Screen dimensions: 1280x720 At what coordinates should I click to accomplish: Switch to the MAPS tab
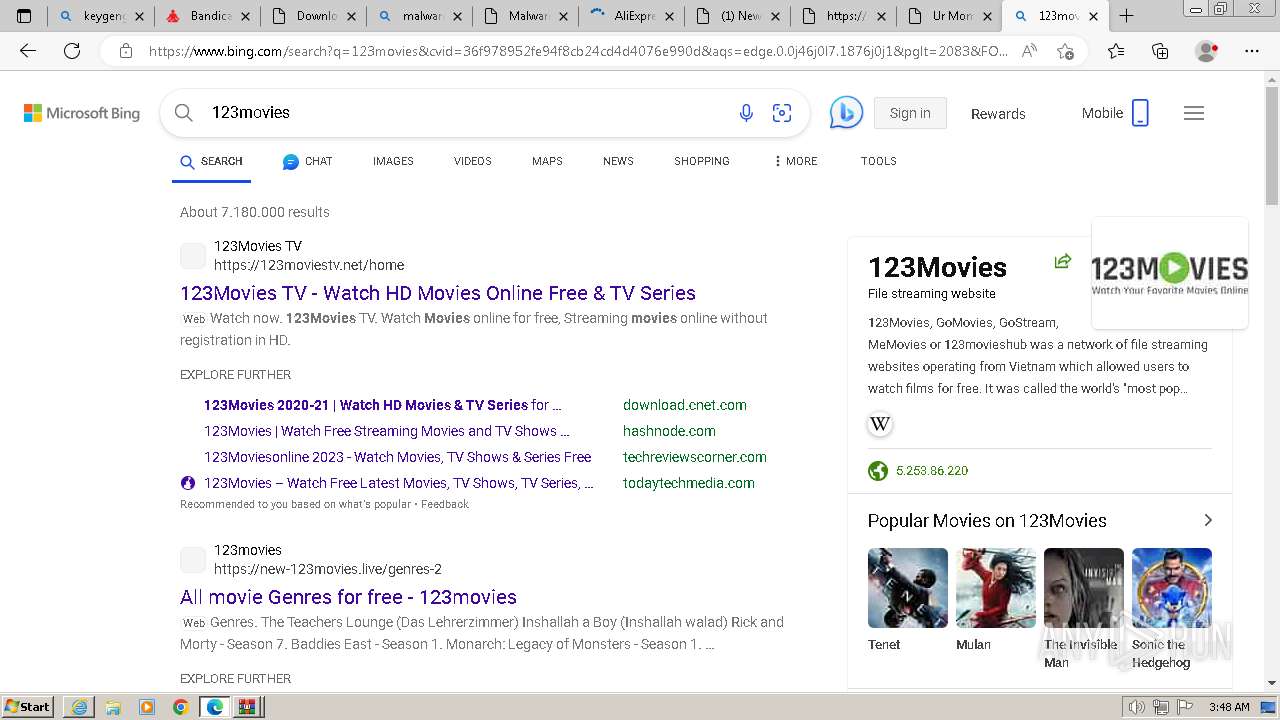(547, 161)
